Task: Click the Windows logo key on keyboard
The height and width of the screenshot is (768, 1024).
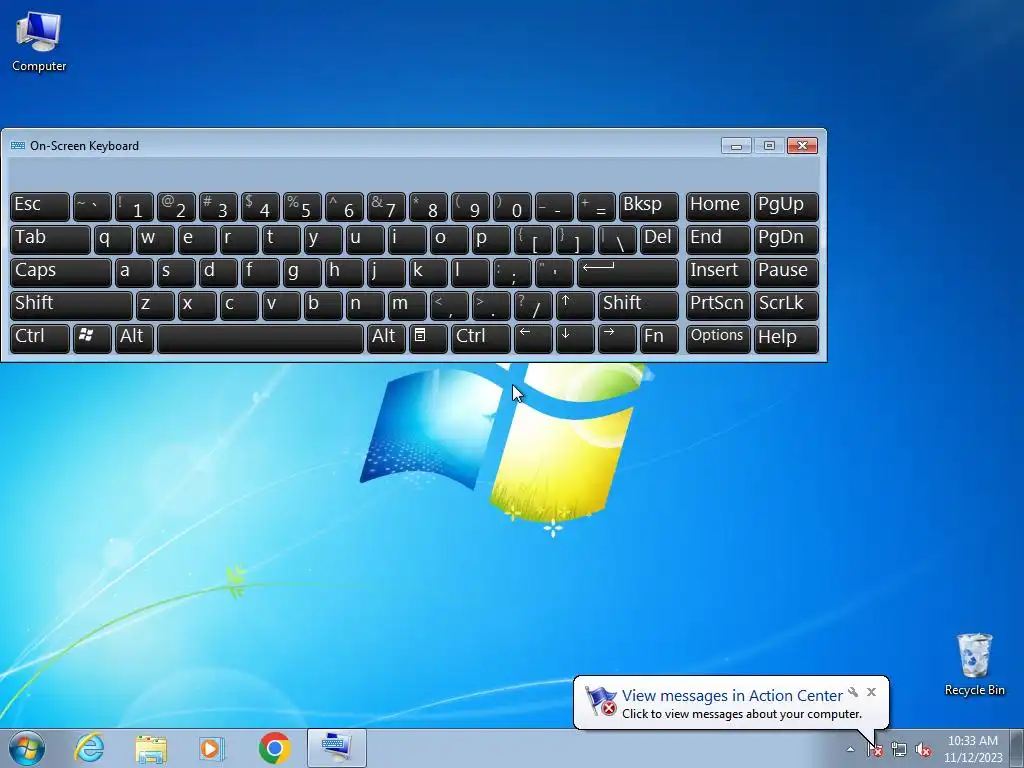Action: pos(92,338)
